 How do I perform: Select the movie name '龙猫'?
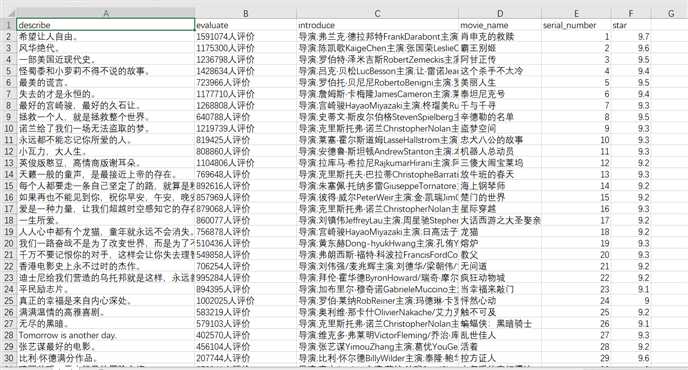coord(500,232)
